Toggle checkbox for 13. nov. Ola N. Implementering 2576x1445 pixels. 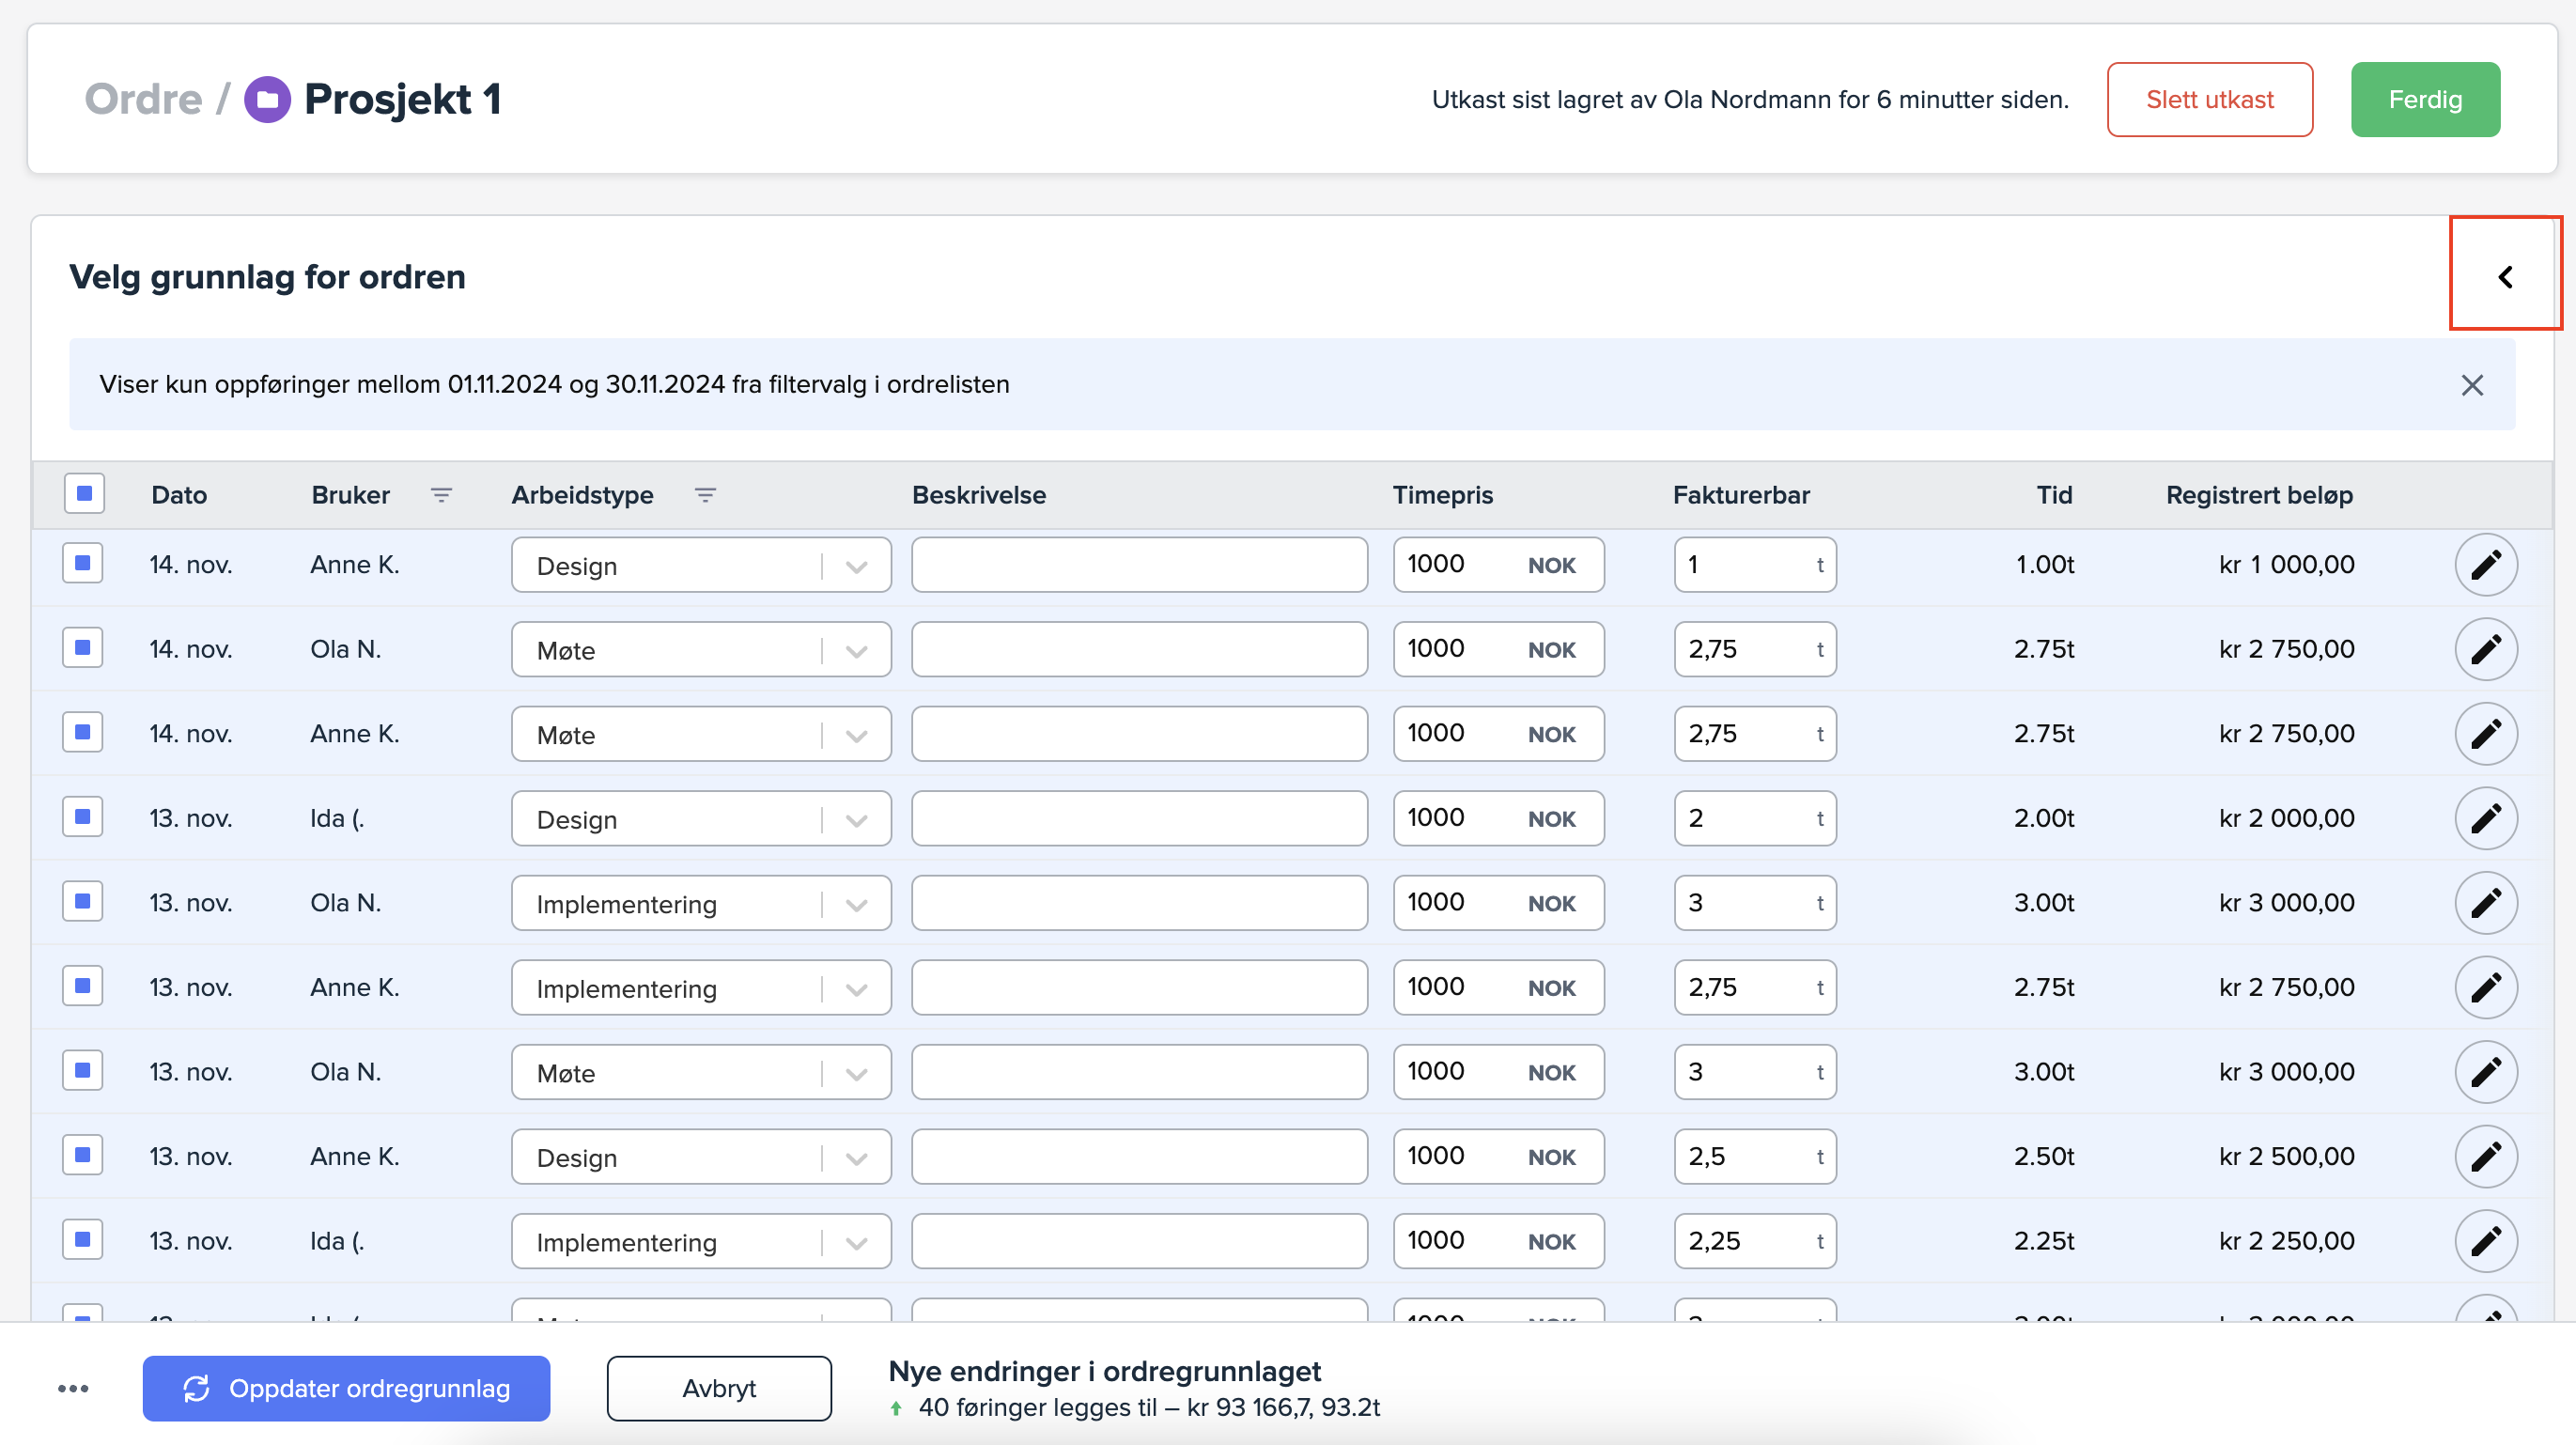(x=83, y=902)
